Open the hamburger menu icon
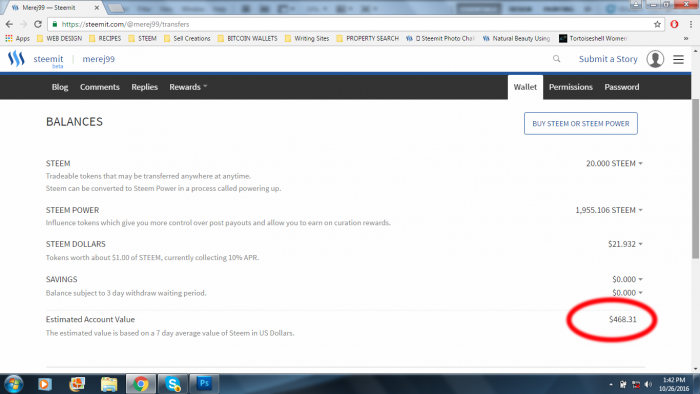This screenshot has width=700, height=394. (x=678, y=59)
